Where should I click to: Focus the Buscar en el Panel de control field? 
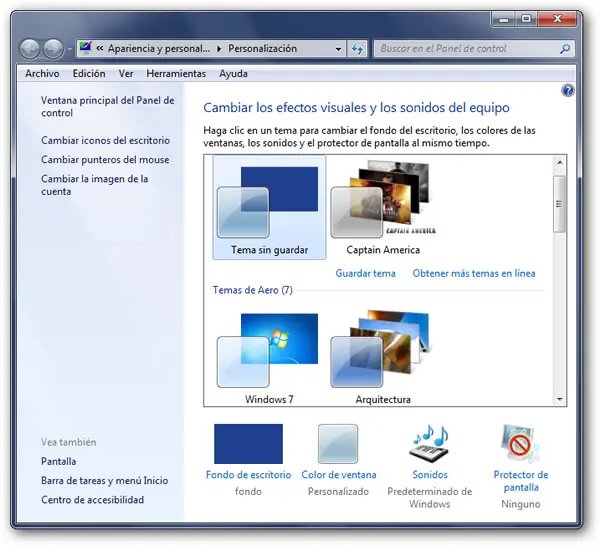point(474,49)
